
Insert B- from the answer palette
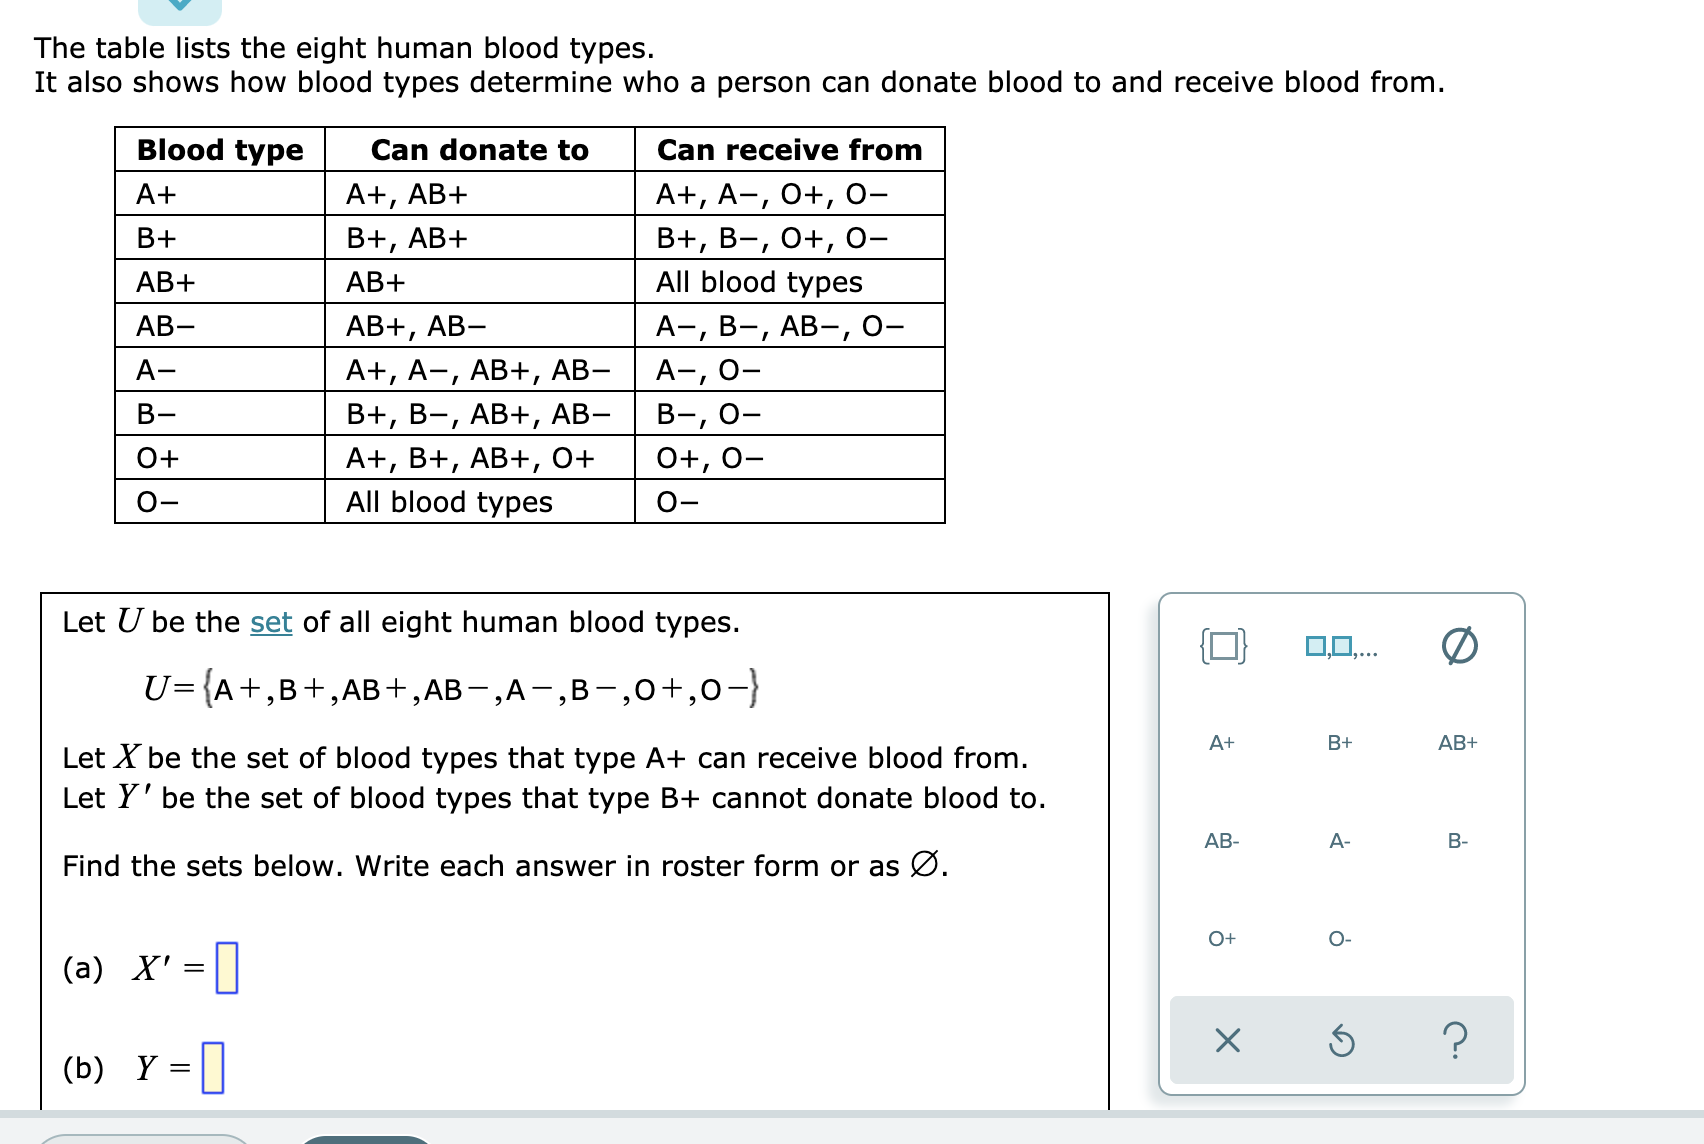coord(1457,842)
